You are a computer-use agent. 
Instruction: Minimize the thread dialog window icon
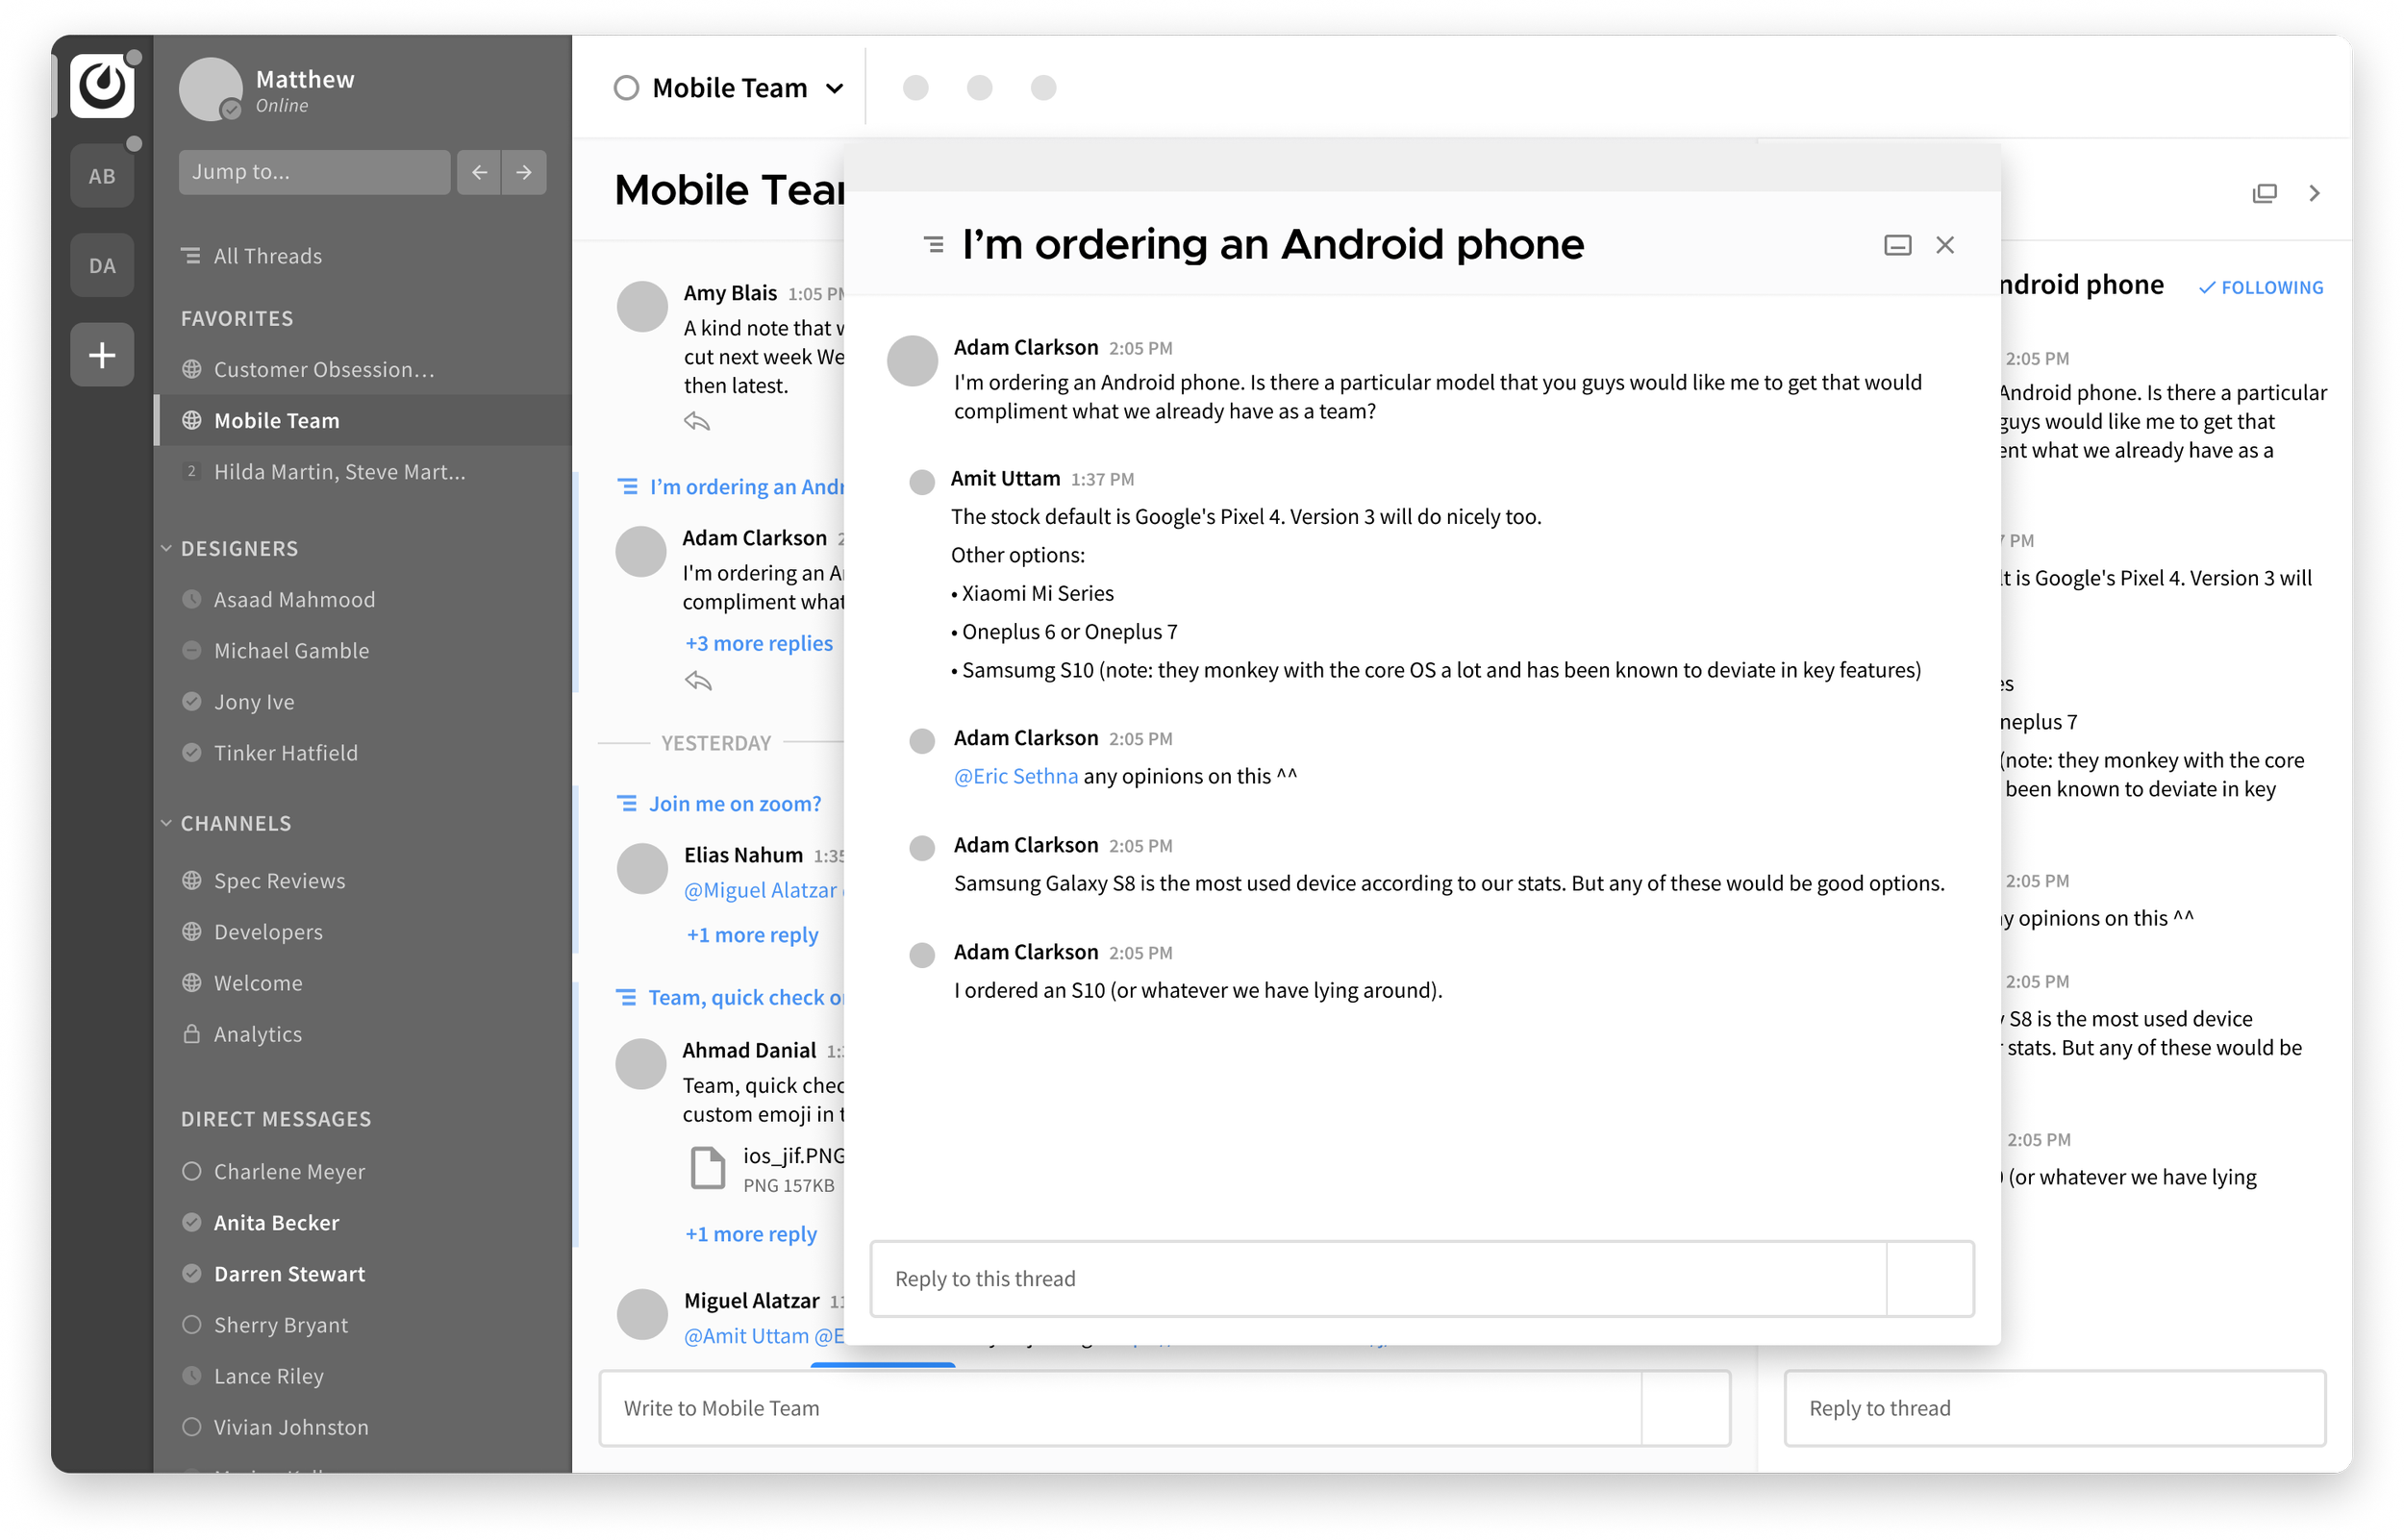[x=1897, y=245]
